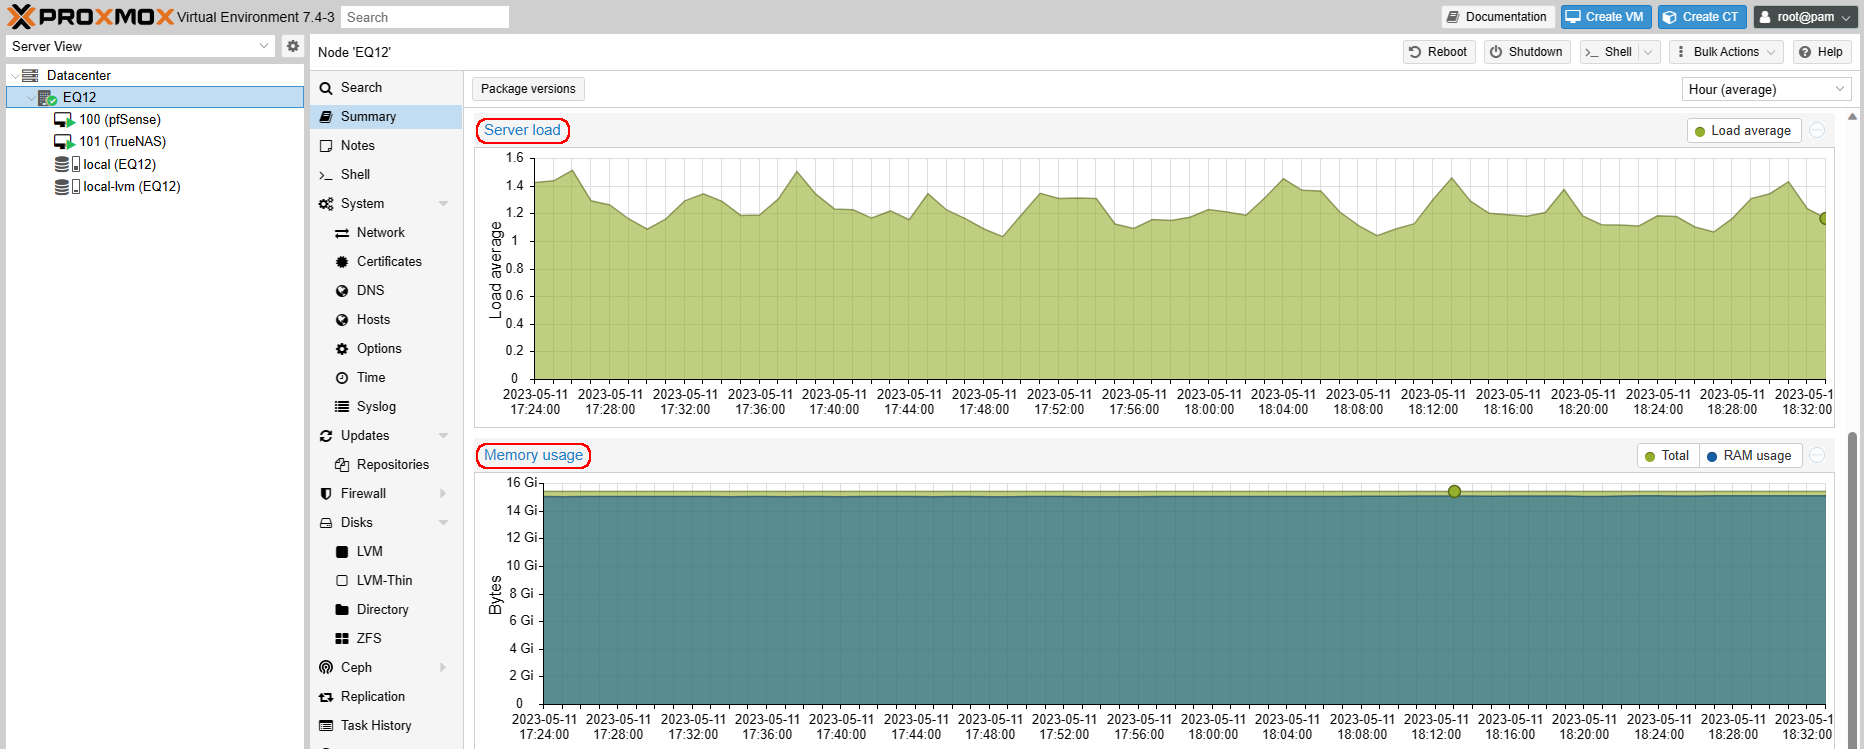The height and width of the screenshot is (749, 1864).
Task: Toggle the Load average legend entry
Action: (x=1744, y=131)
